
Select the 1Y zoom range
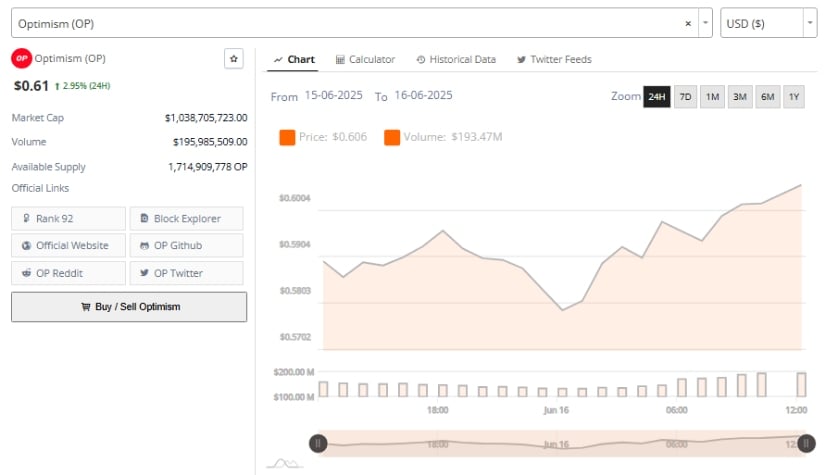click(x=794, y=97)
